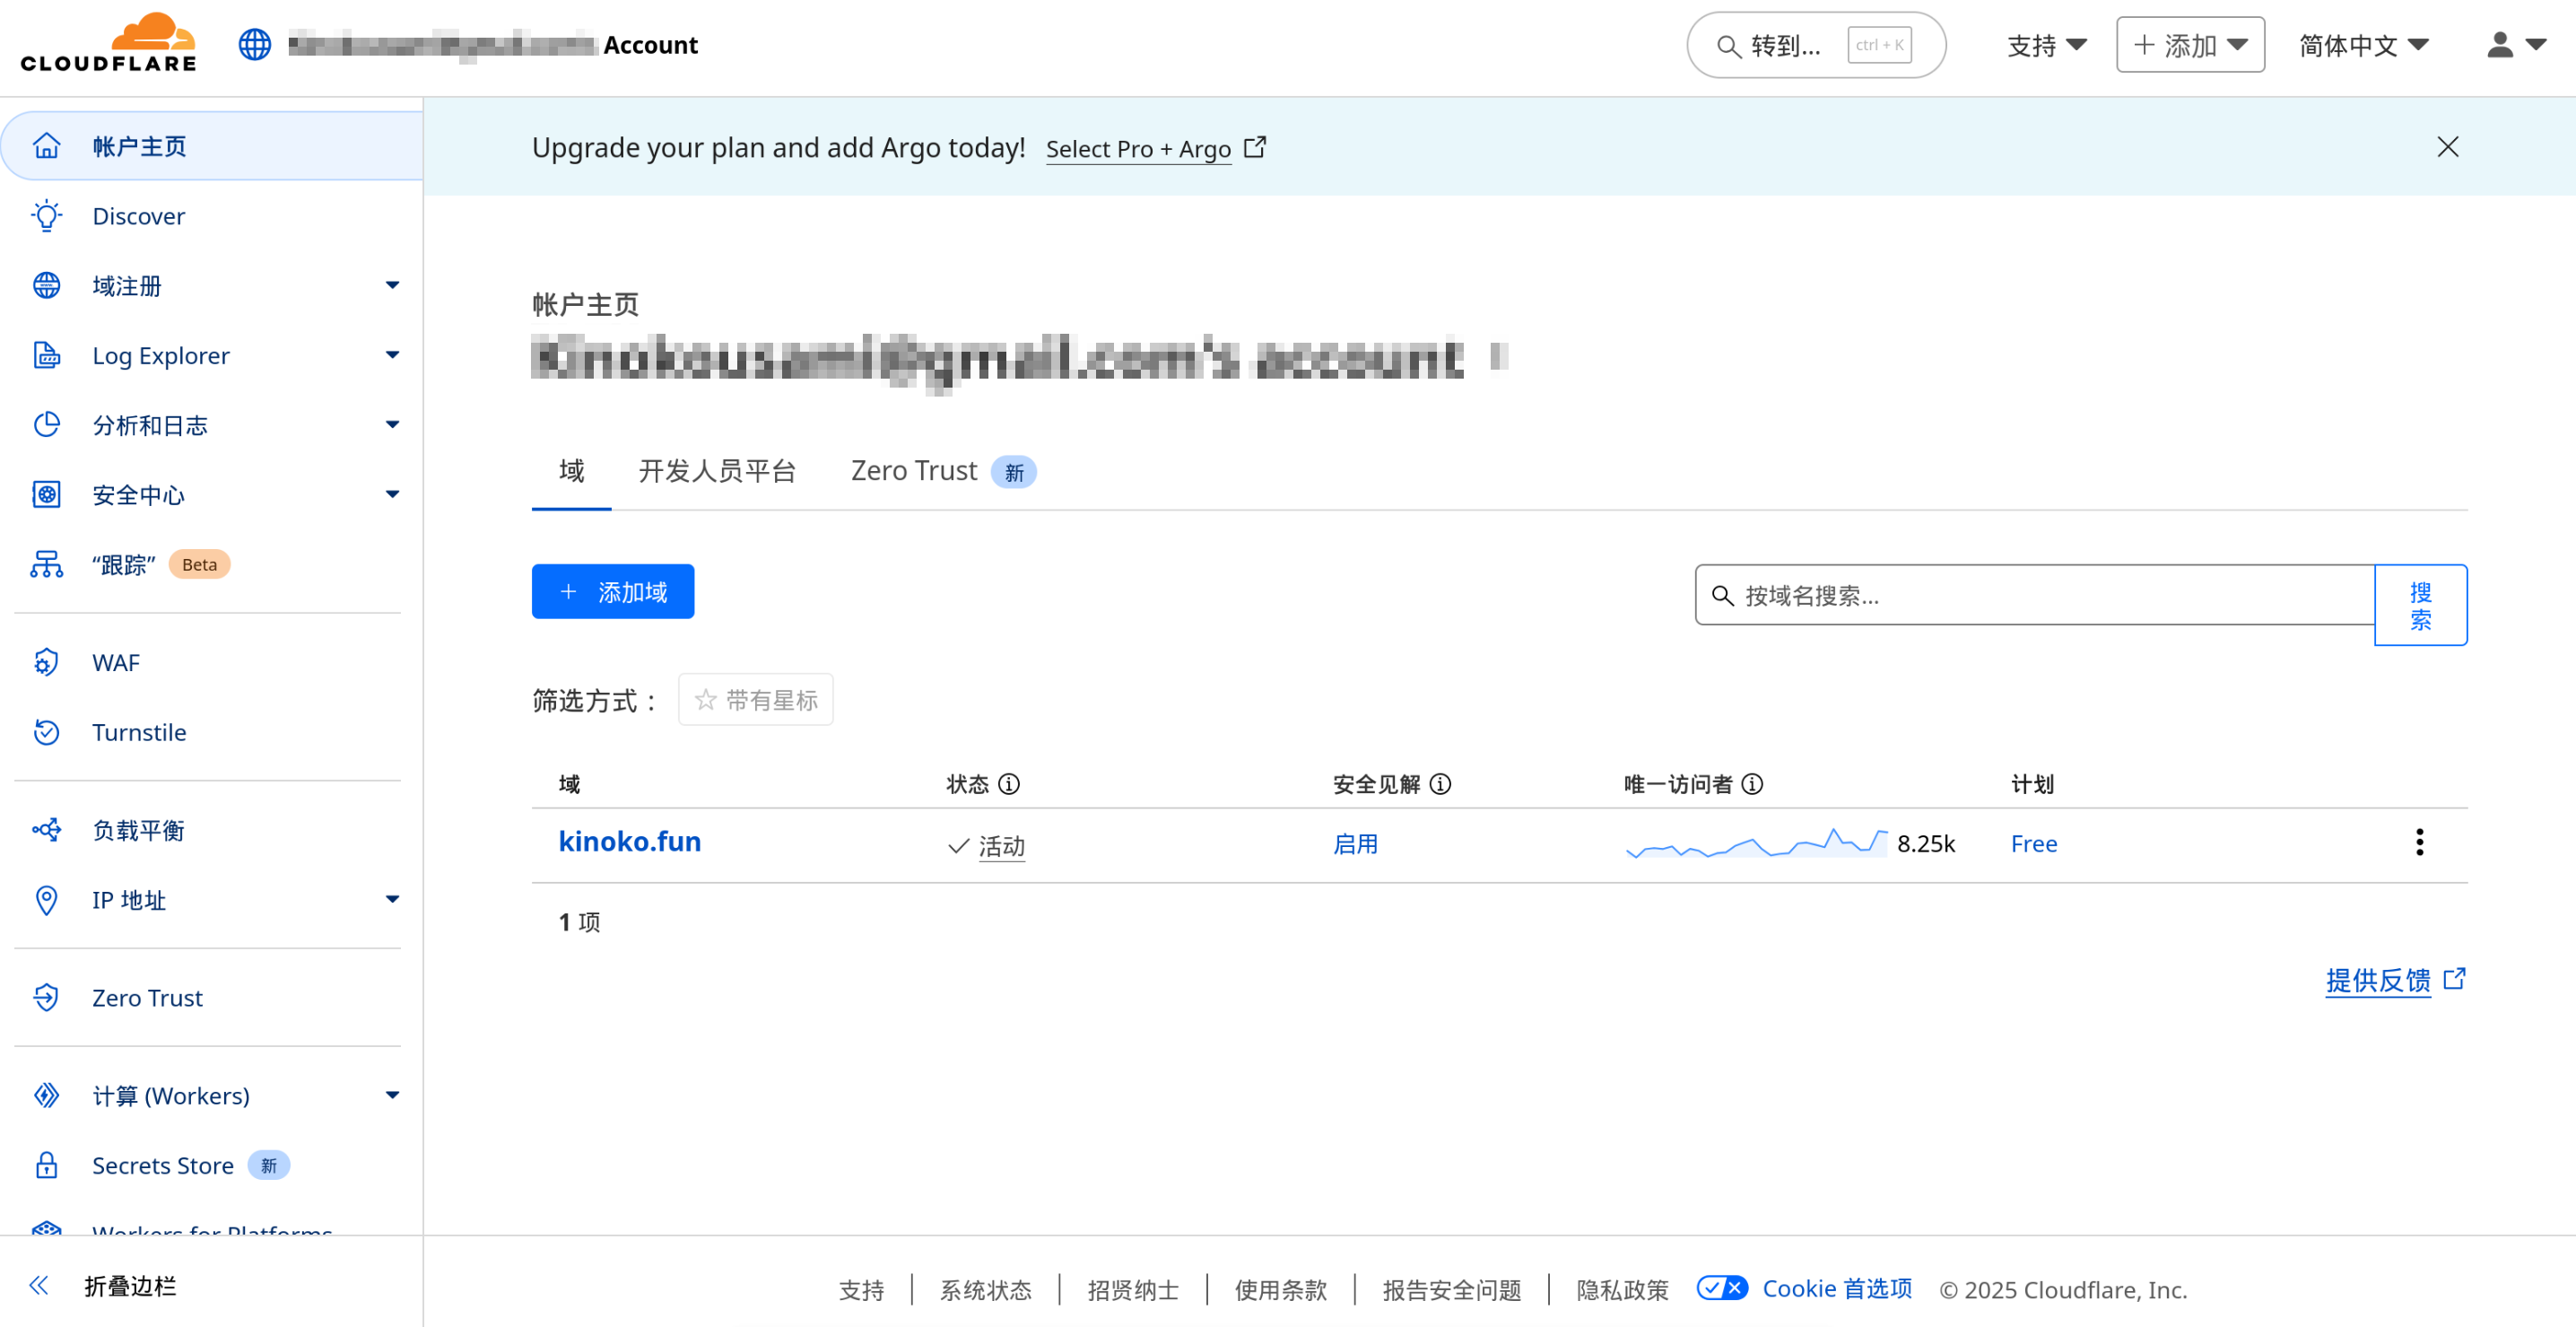The width and height of the screenshot is (2576, 1327).
Task: Click the Free plan link
Action: point(2034,844)
